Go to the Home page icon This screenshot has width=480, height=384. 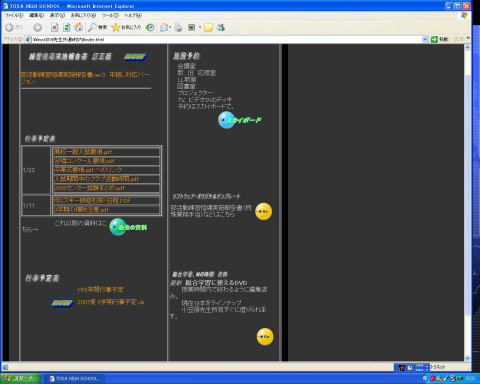coord(79,28)
